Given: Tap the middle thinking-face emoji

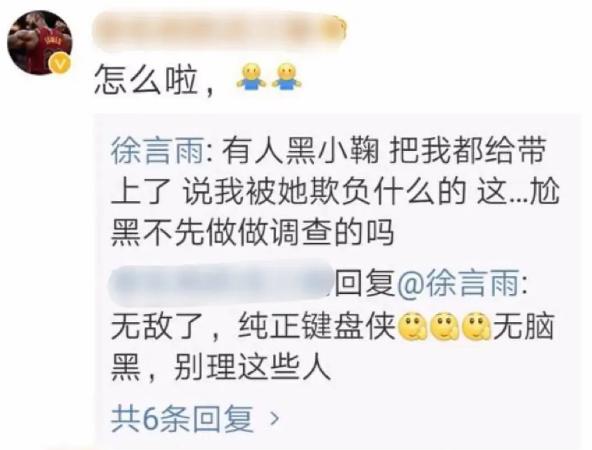Looking at the screenshot, I should (445, 326).
